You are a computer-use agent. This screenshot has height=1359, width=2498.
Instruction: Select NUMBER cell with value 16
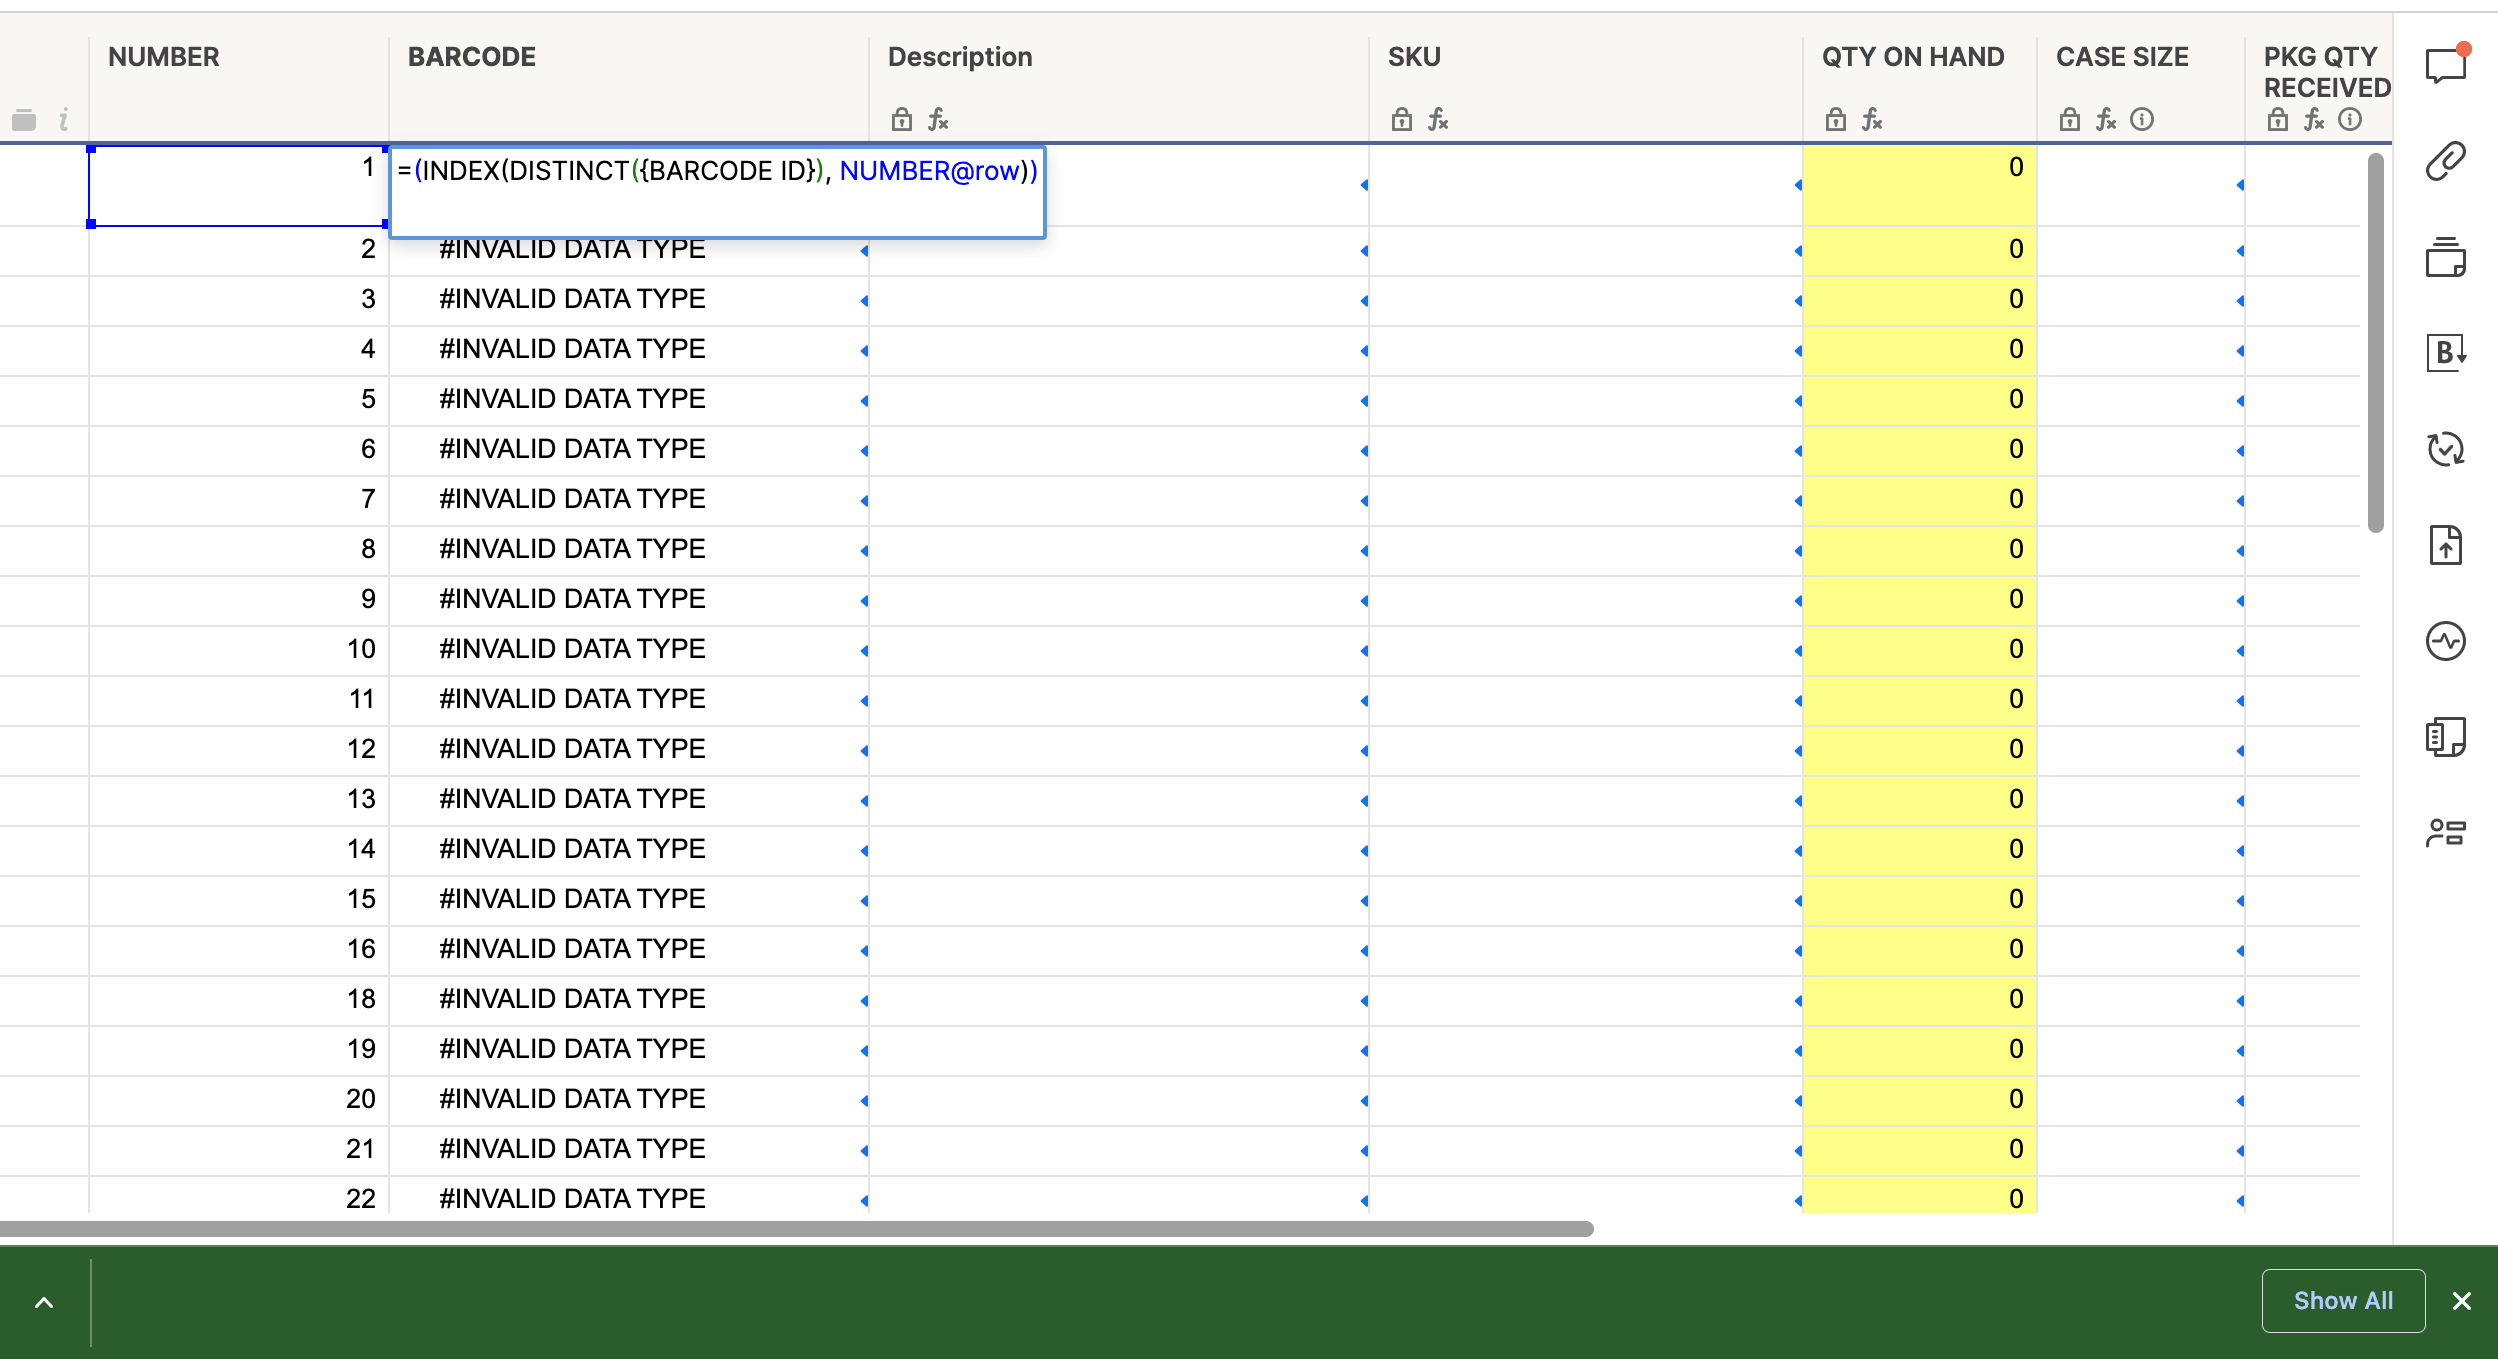pos(239,950)
